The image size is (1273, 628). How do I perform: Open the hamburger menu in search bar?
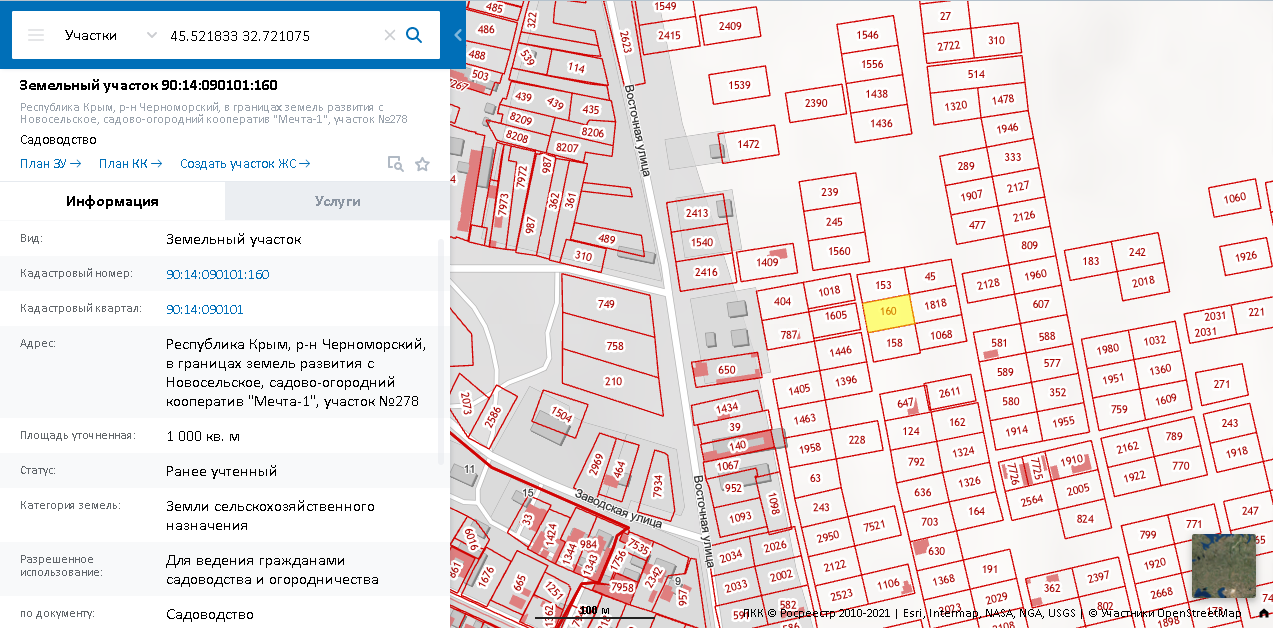click(x=36, y=35)
